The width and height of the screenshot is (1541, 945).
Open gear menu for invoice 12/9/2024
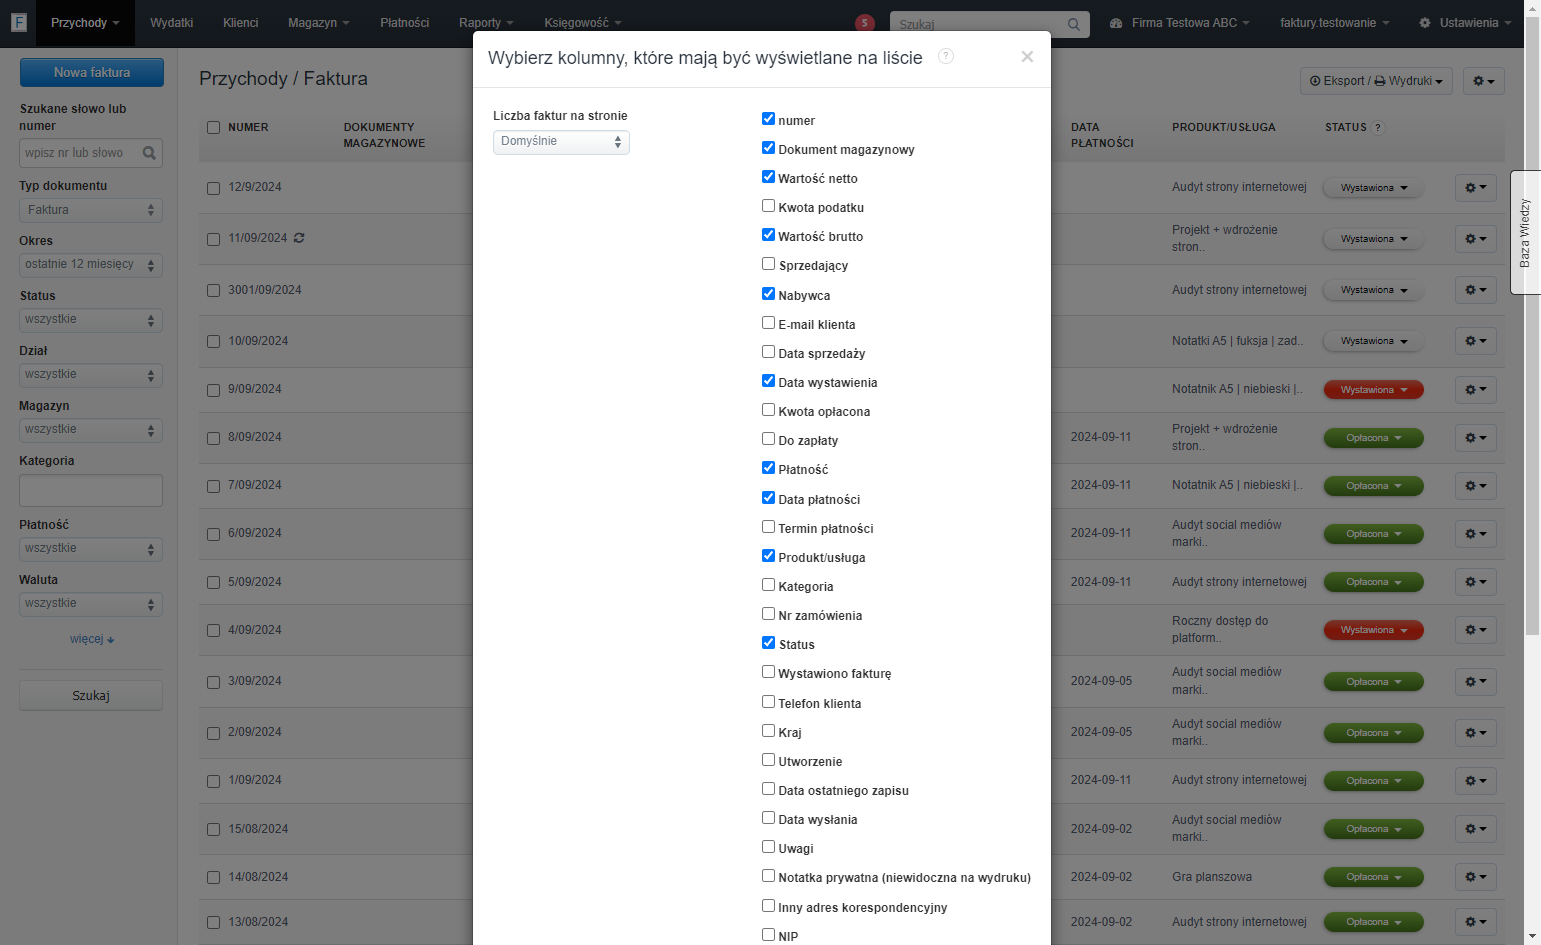click(x=1476, y=188)
